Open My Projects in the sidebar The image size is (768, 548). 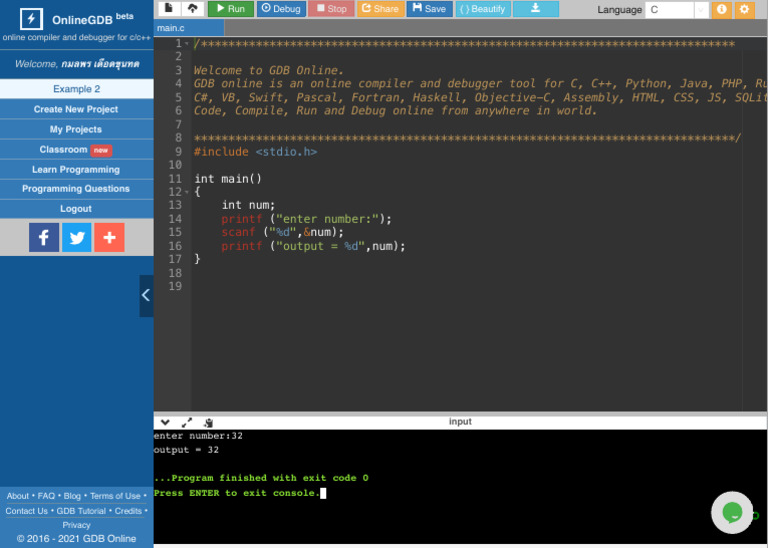(x=76, y=129)
